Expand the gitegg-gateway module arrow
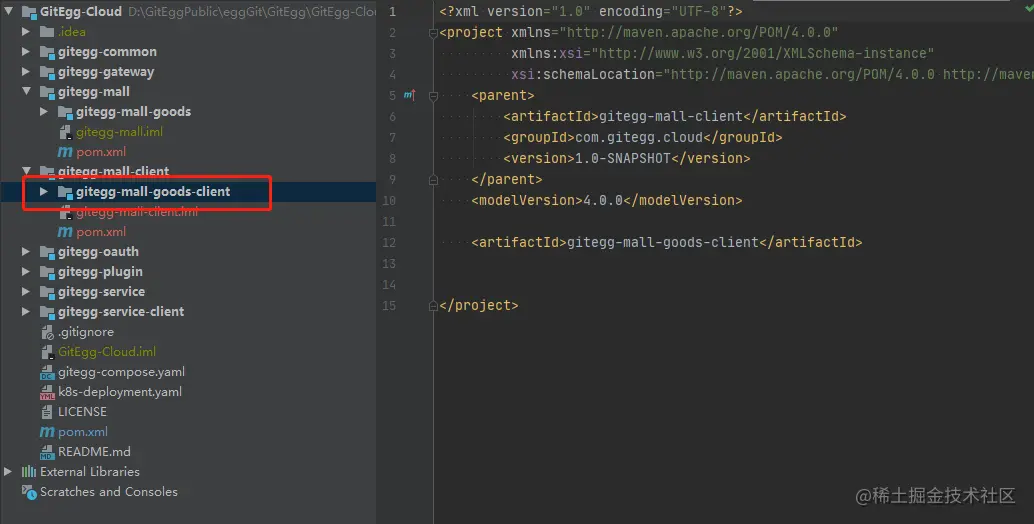The height and width of the screenshot is (524, 1034). pyautogui.click(x=26, y=71)
